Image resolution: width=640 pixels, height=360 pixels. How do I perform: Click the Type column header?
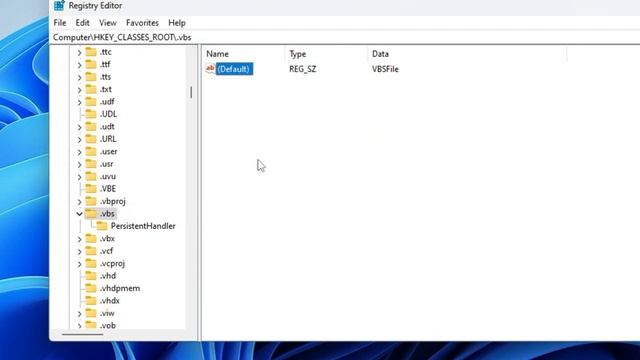327,54
